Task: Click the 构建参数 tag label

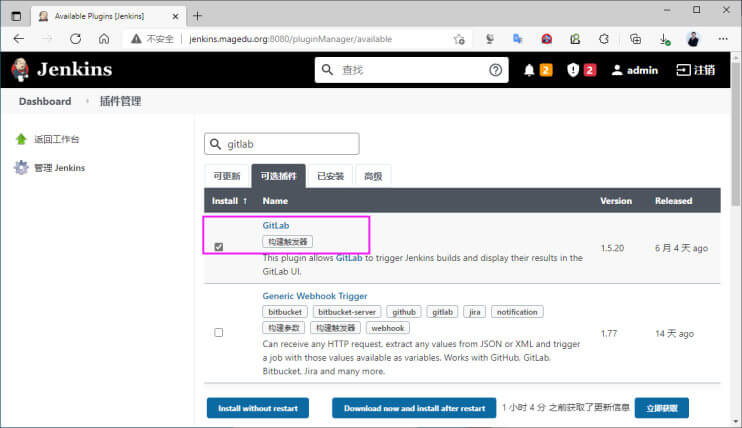Action: 284,328
